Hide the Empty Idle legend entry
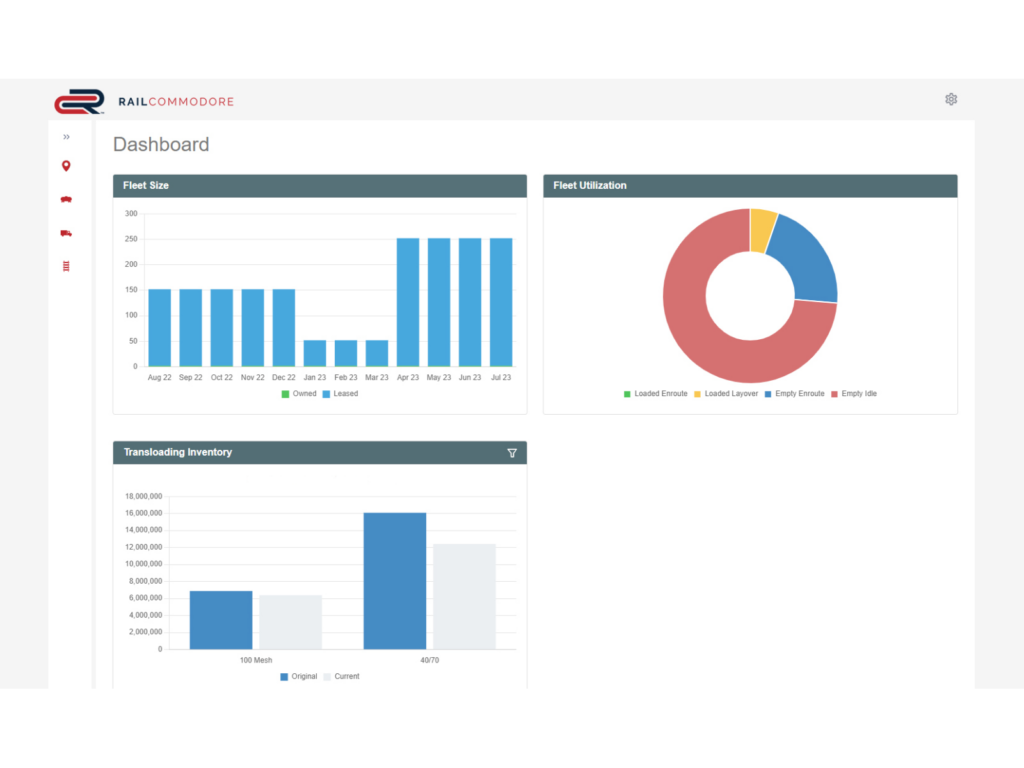 (x=858, y=394)
